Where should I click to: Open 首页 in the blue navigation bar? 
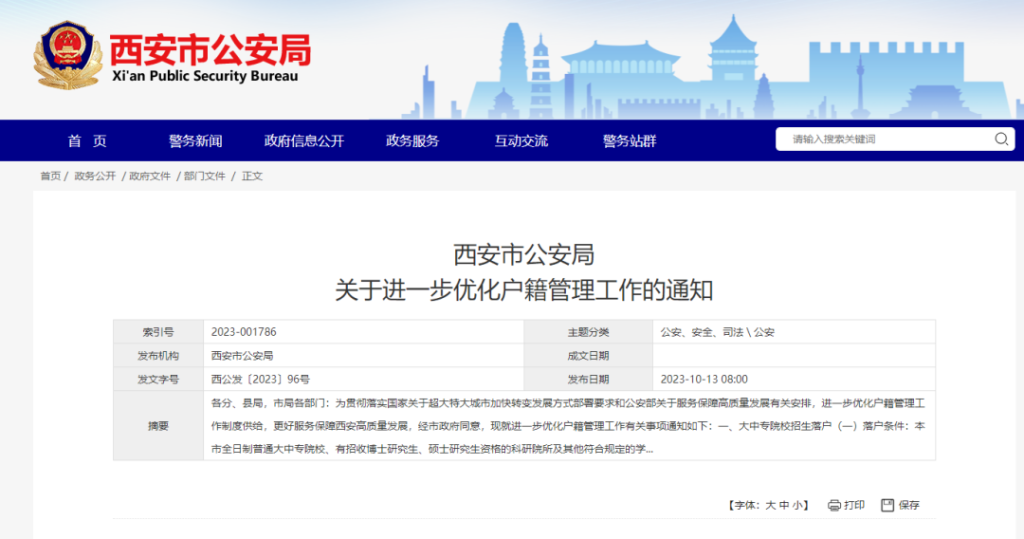87,141
